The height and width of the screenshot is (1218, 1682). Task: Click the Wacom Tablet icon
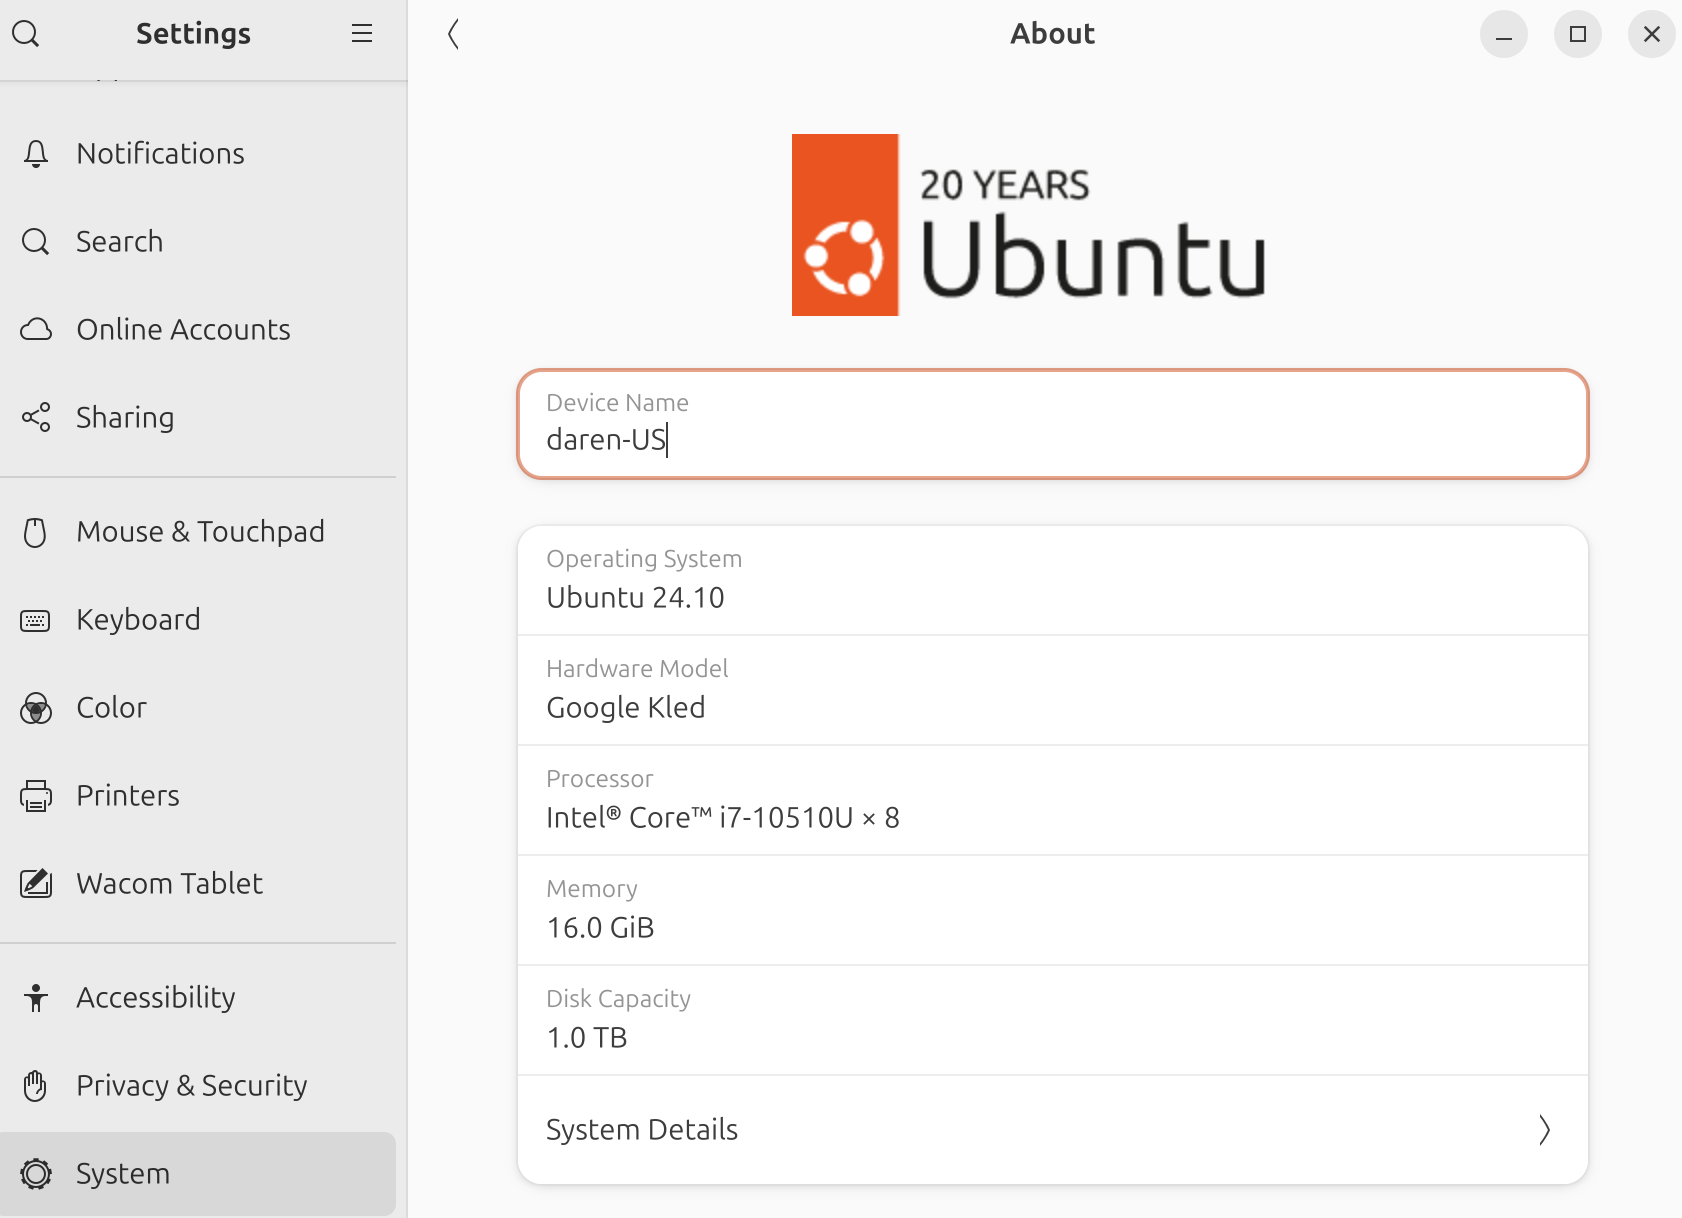pos(36,884)
